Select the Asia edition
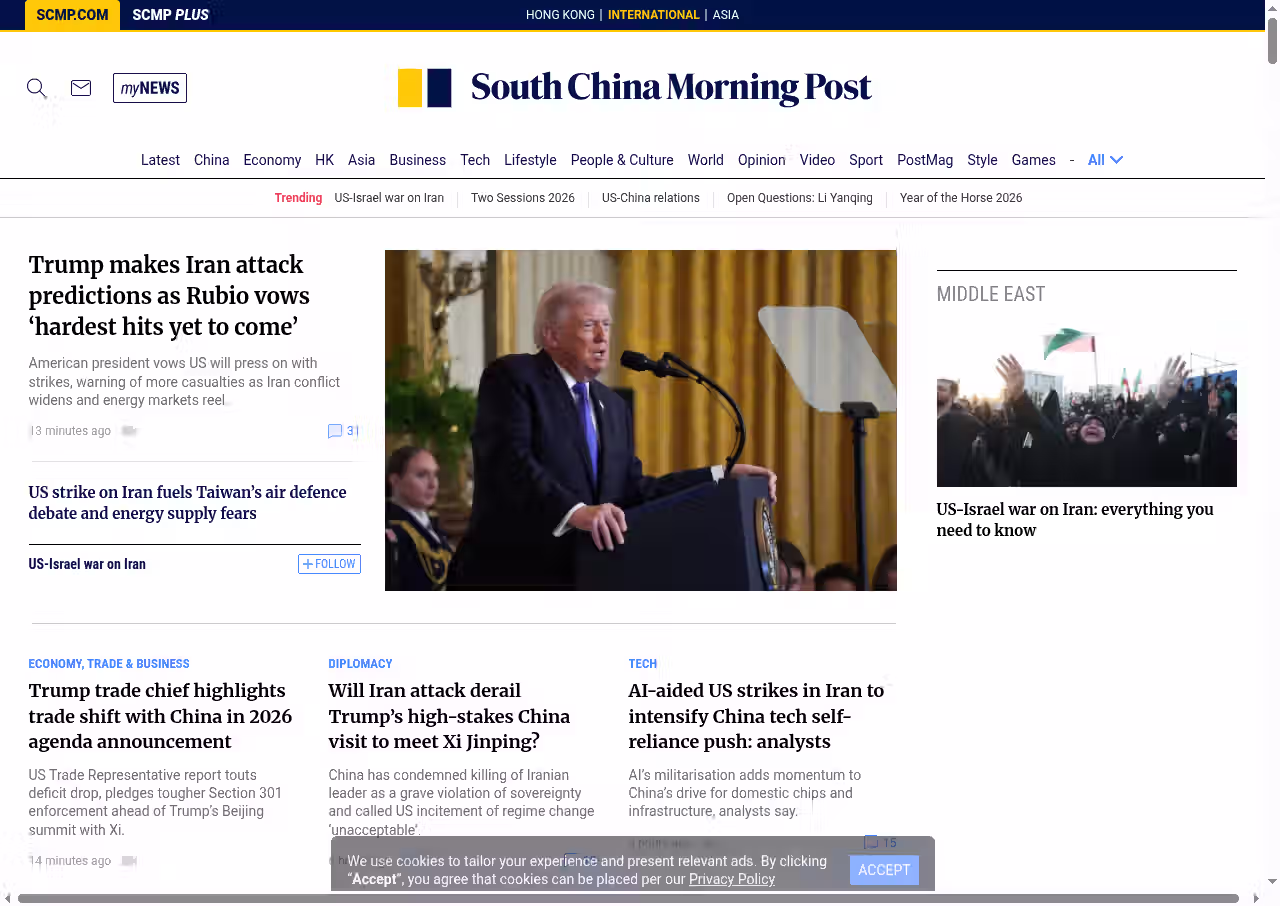 click(726, 15)
